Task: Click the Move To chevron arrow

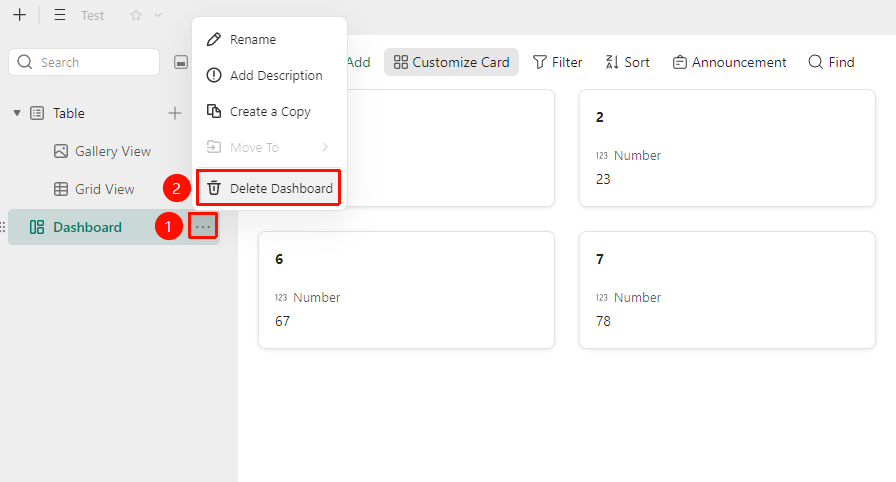Action: (x=325, y=147)
